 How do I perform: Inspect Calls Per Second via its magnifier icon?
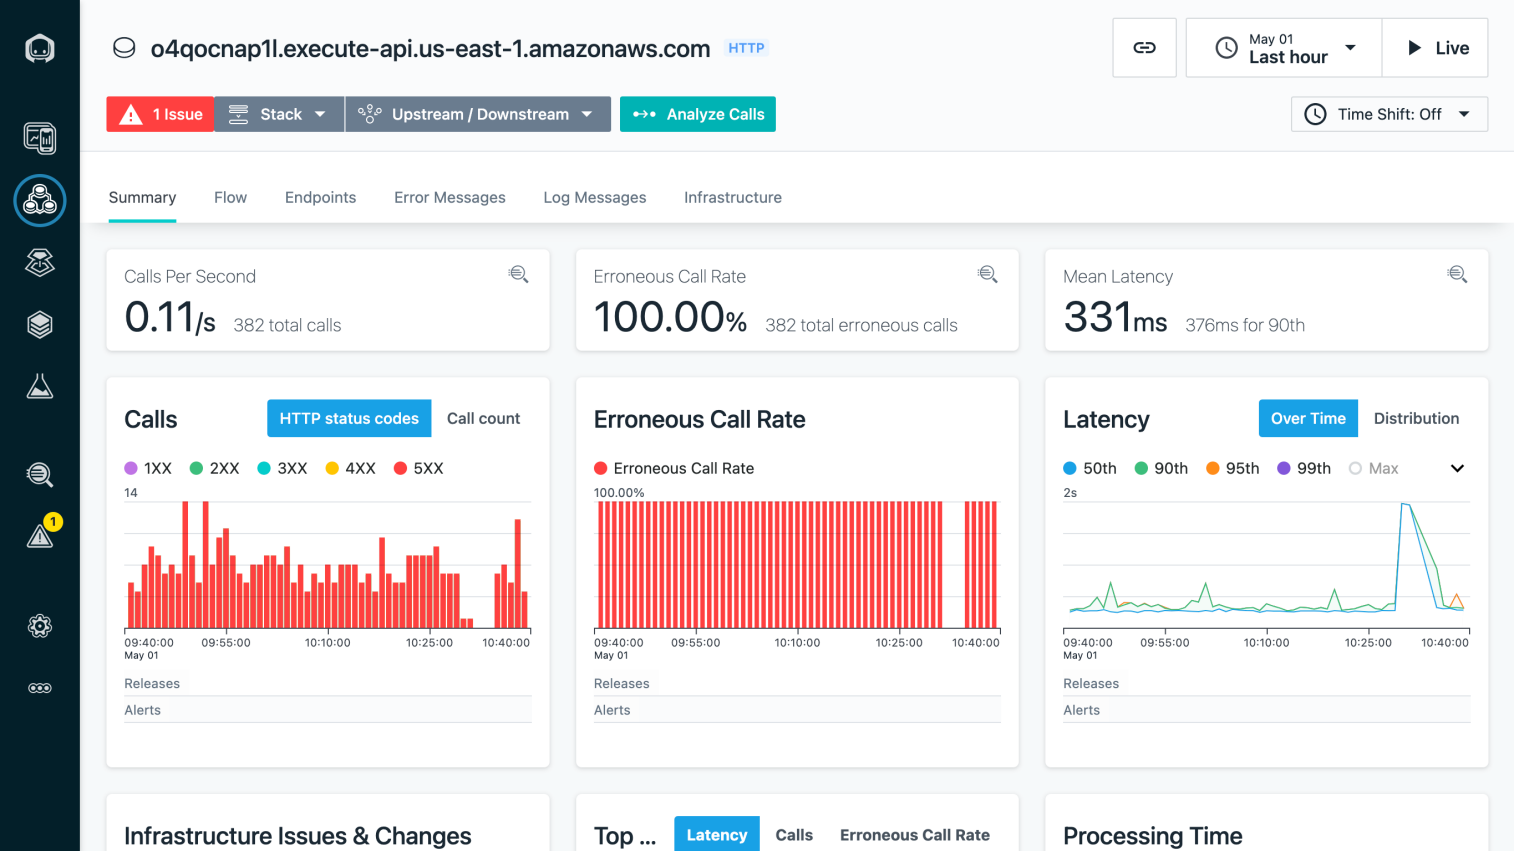pyautogui.click(x=518, y=274)
